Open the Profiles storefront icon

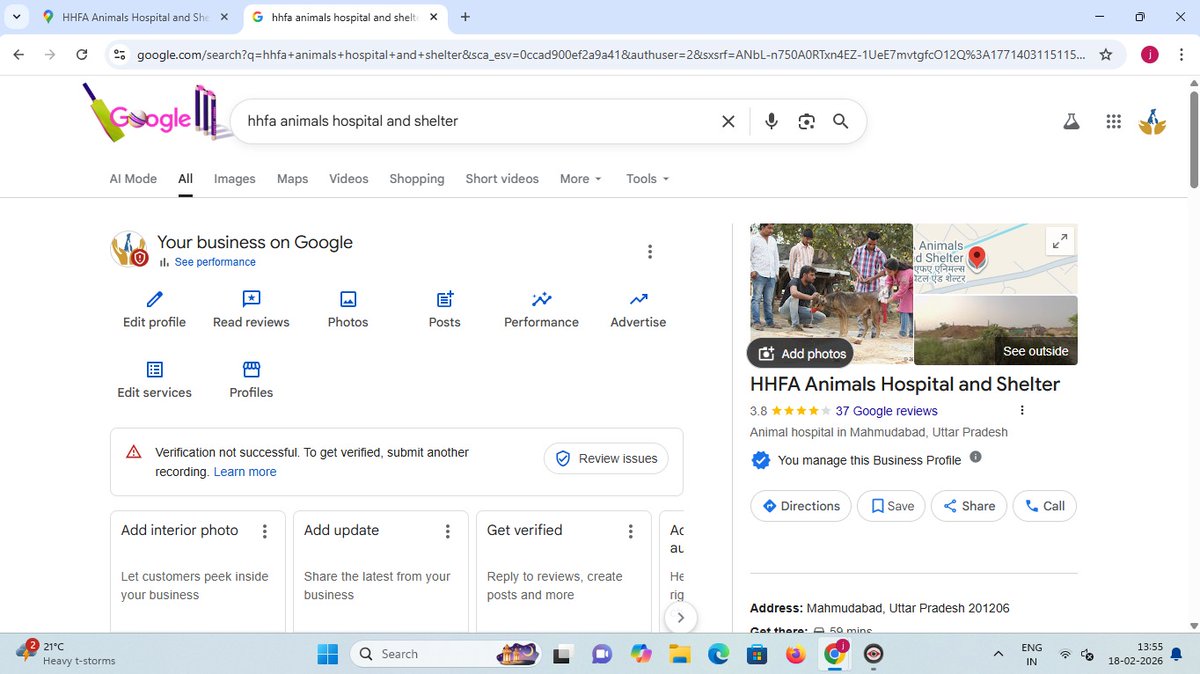tap(251, 369)
